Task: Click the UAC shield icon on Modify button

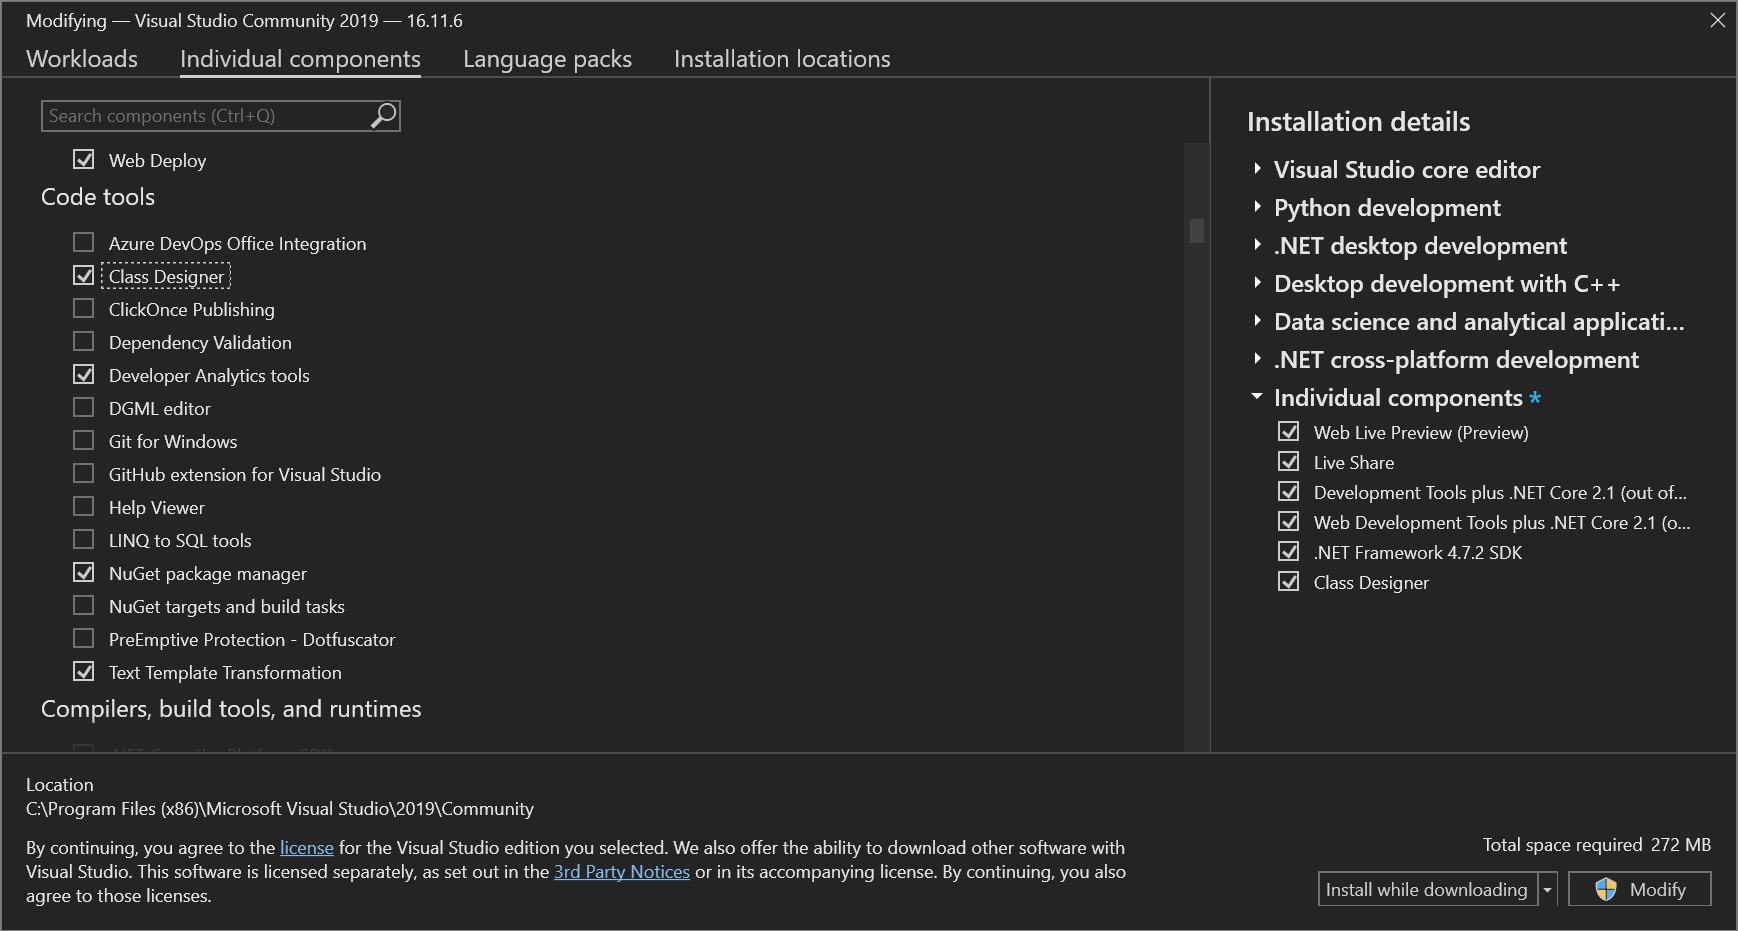Action: coord(1605,889)
